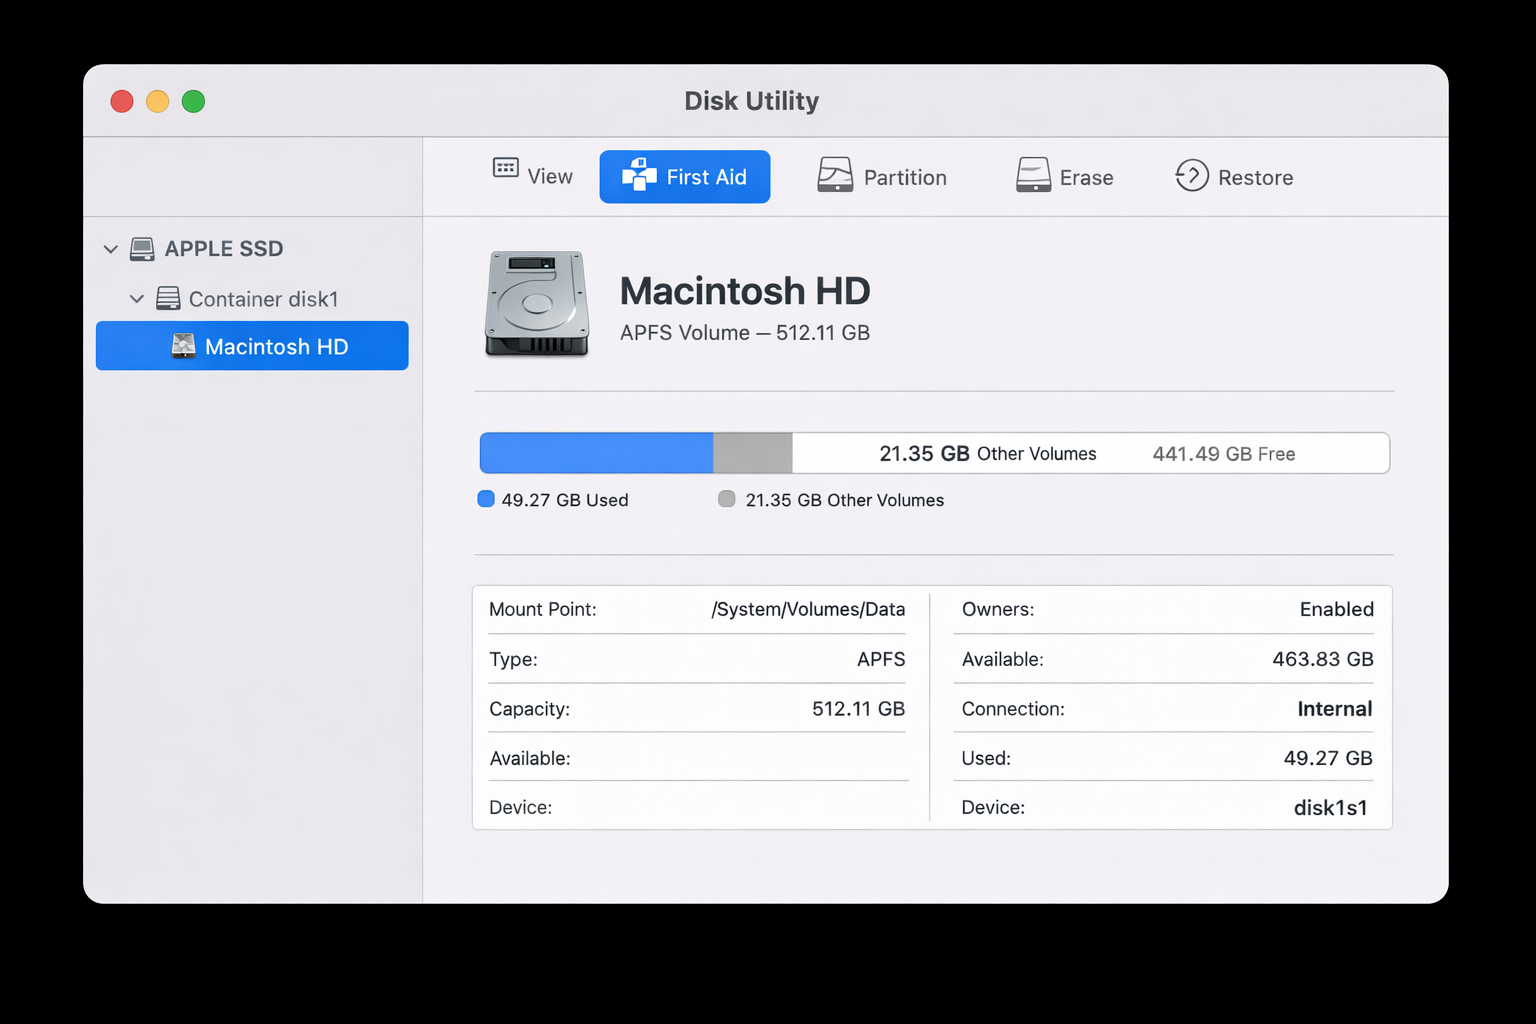The image size is (1536, 1024).
Task: Click the Macintosh HD volume title
Action: 745,291
